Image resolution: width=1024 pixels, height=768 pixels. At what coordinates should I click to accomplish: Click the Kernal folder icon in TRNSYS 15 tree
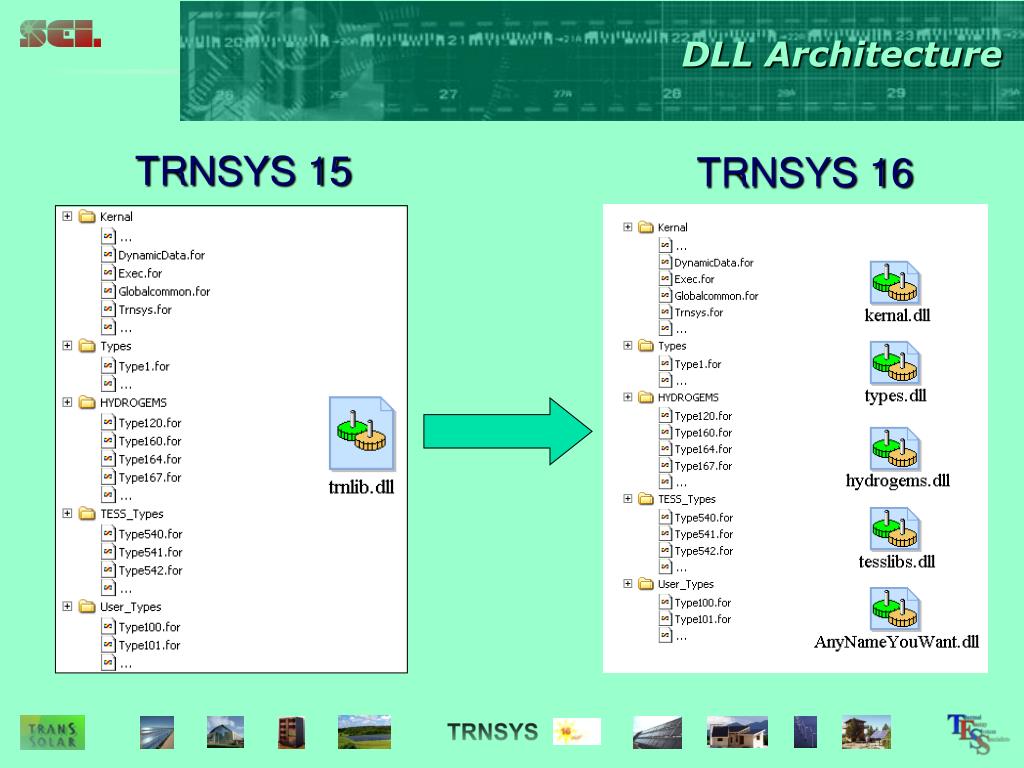[x=87, y=216]
